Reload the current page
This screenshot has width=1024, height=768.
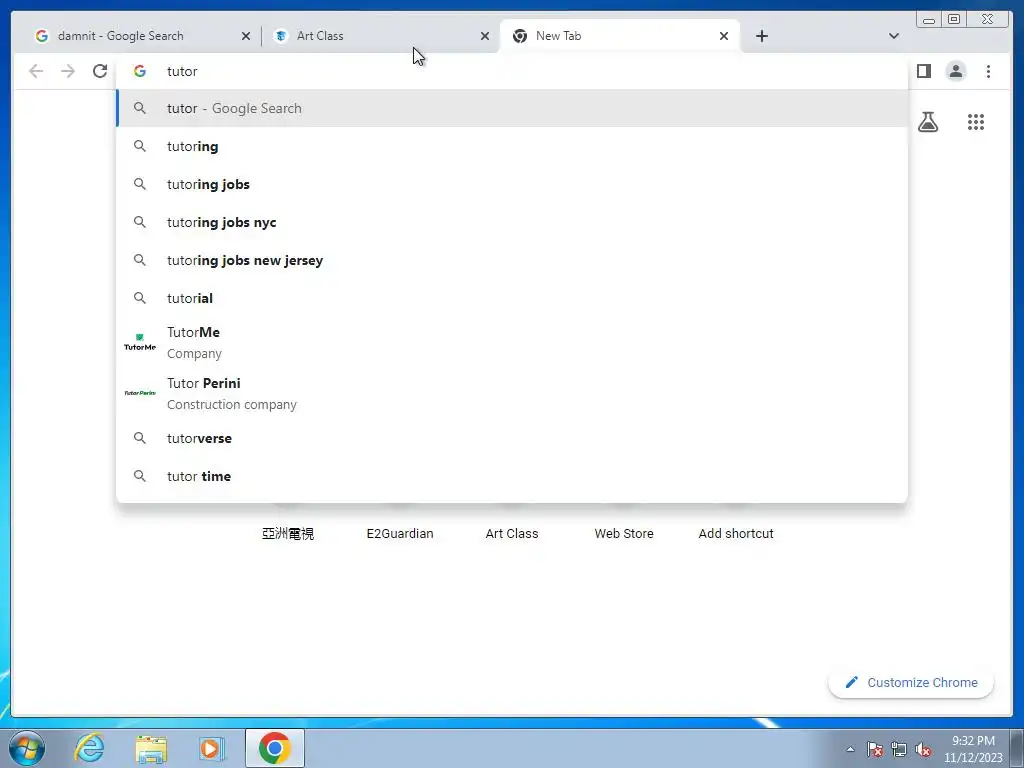click(x=100, y=71)
